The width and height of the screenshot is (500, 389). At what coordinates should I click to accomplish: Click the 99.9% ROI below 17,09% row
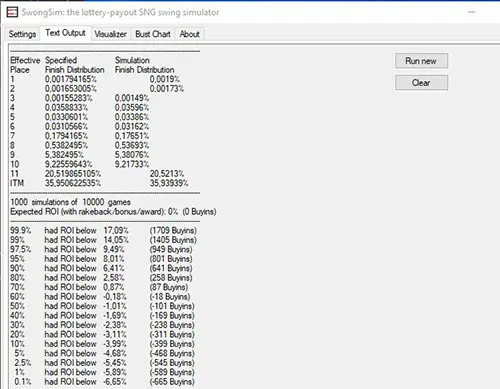pos(103,230)
